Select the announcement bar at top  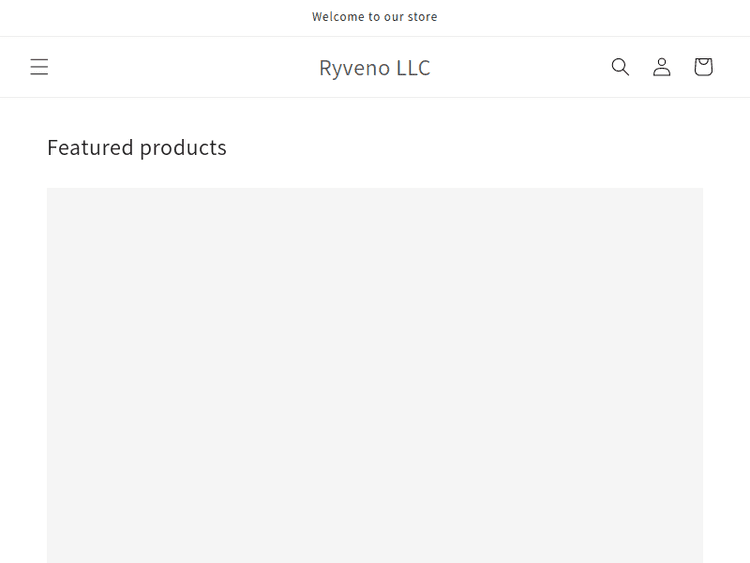[x=375, y=17]
